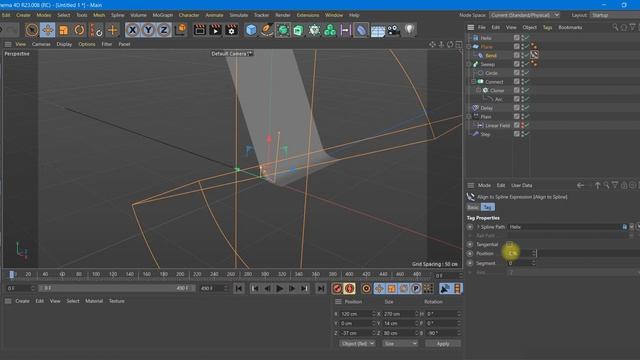Open viewport Display menu

pyautogui.click(x=64, y=44)
